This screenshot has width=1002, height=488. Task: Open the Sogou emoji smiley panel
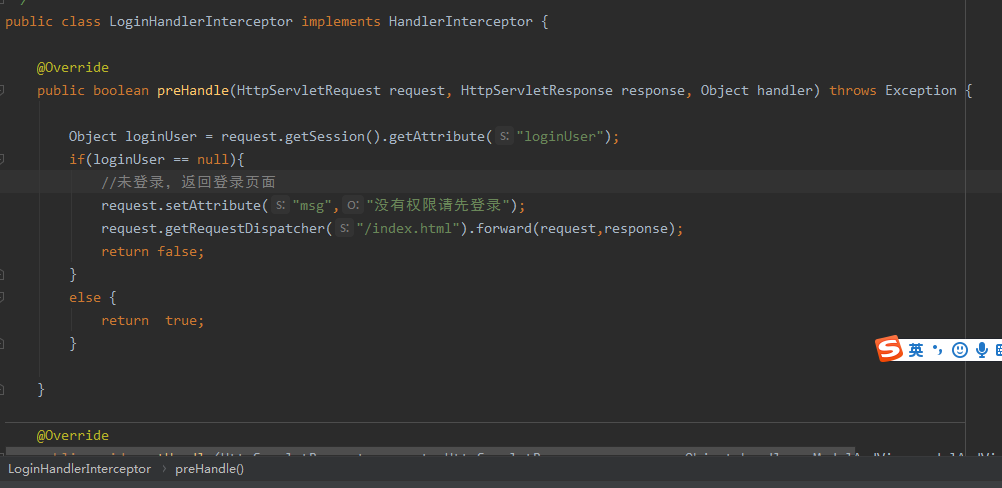coord(960,350)
